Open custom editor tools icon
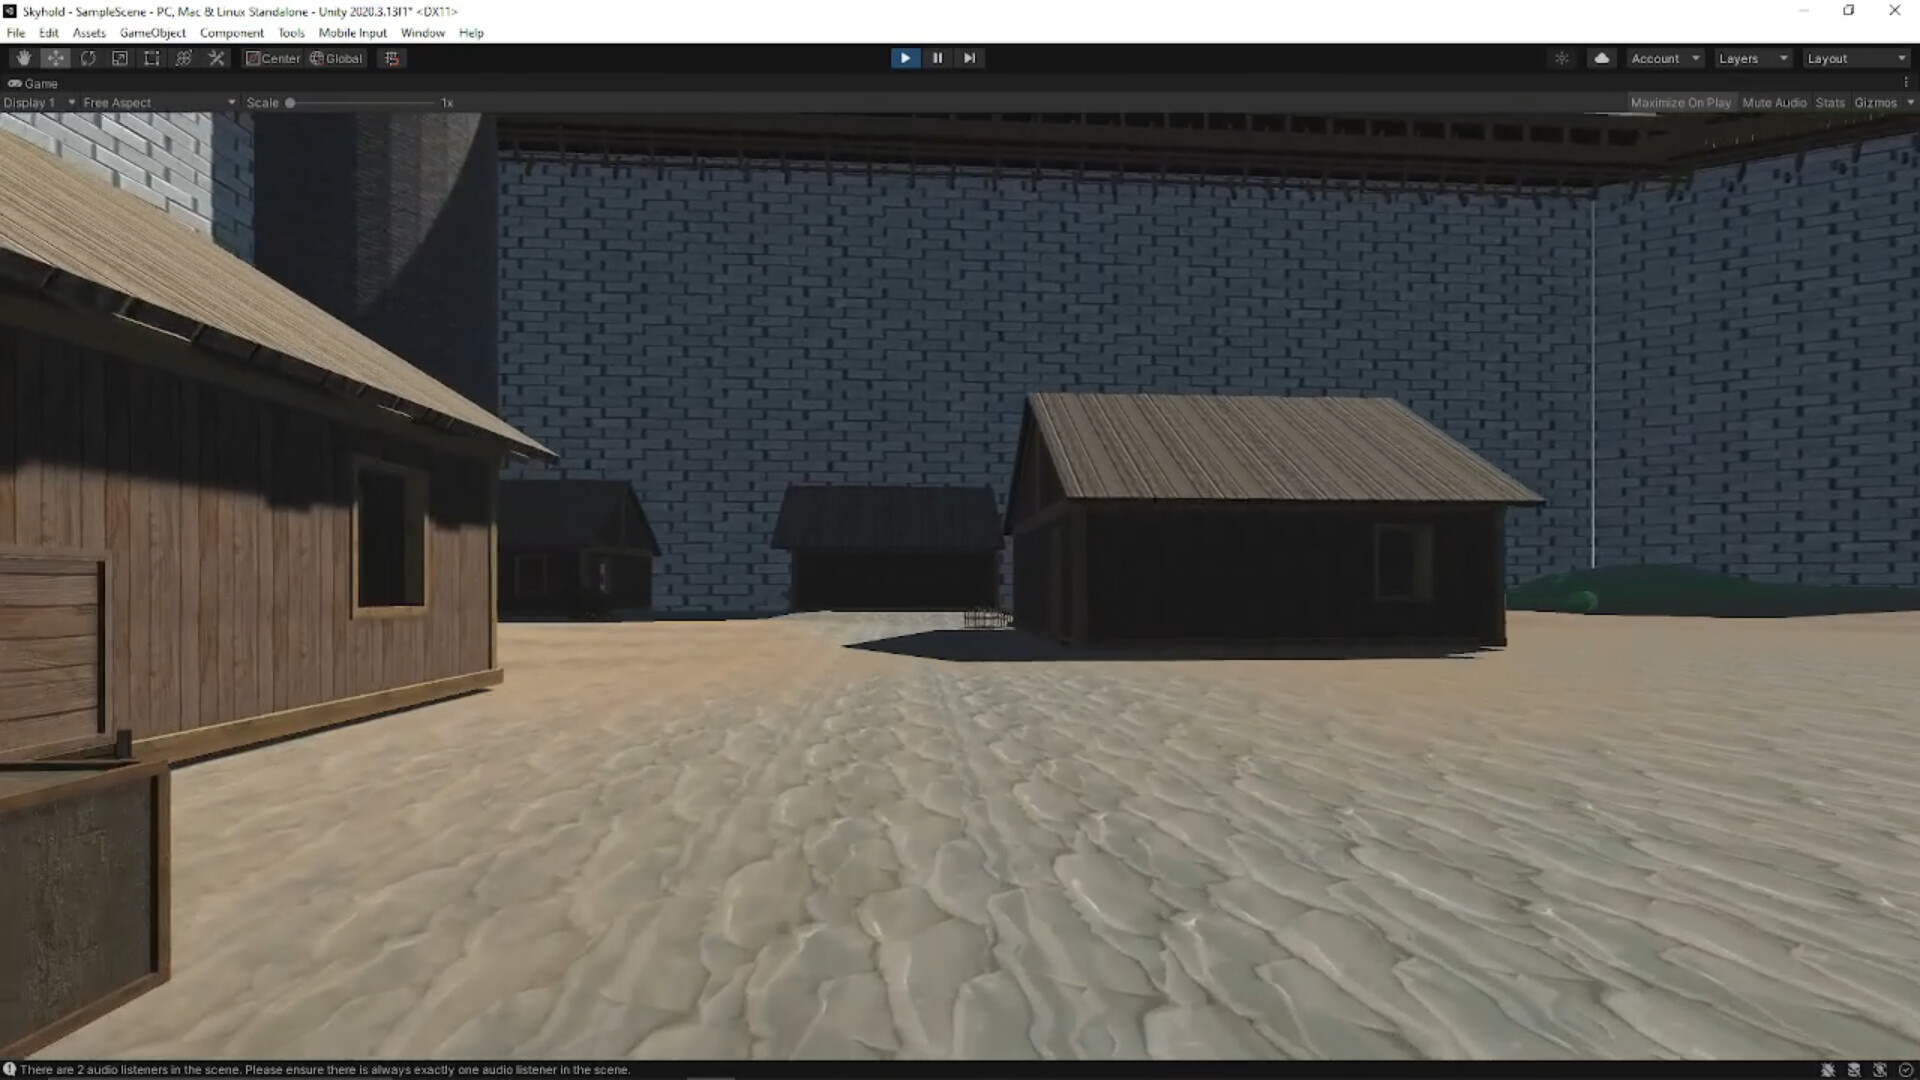 pyautogui.click(x=216, y=58)
